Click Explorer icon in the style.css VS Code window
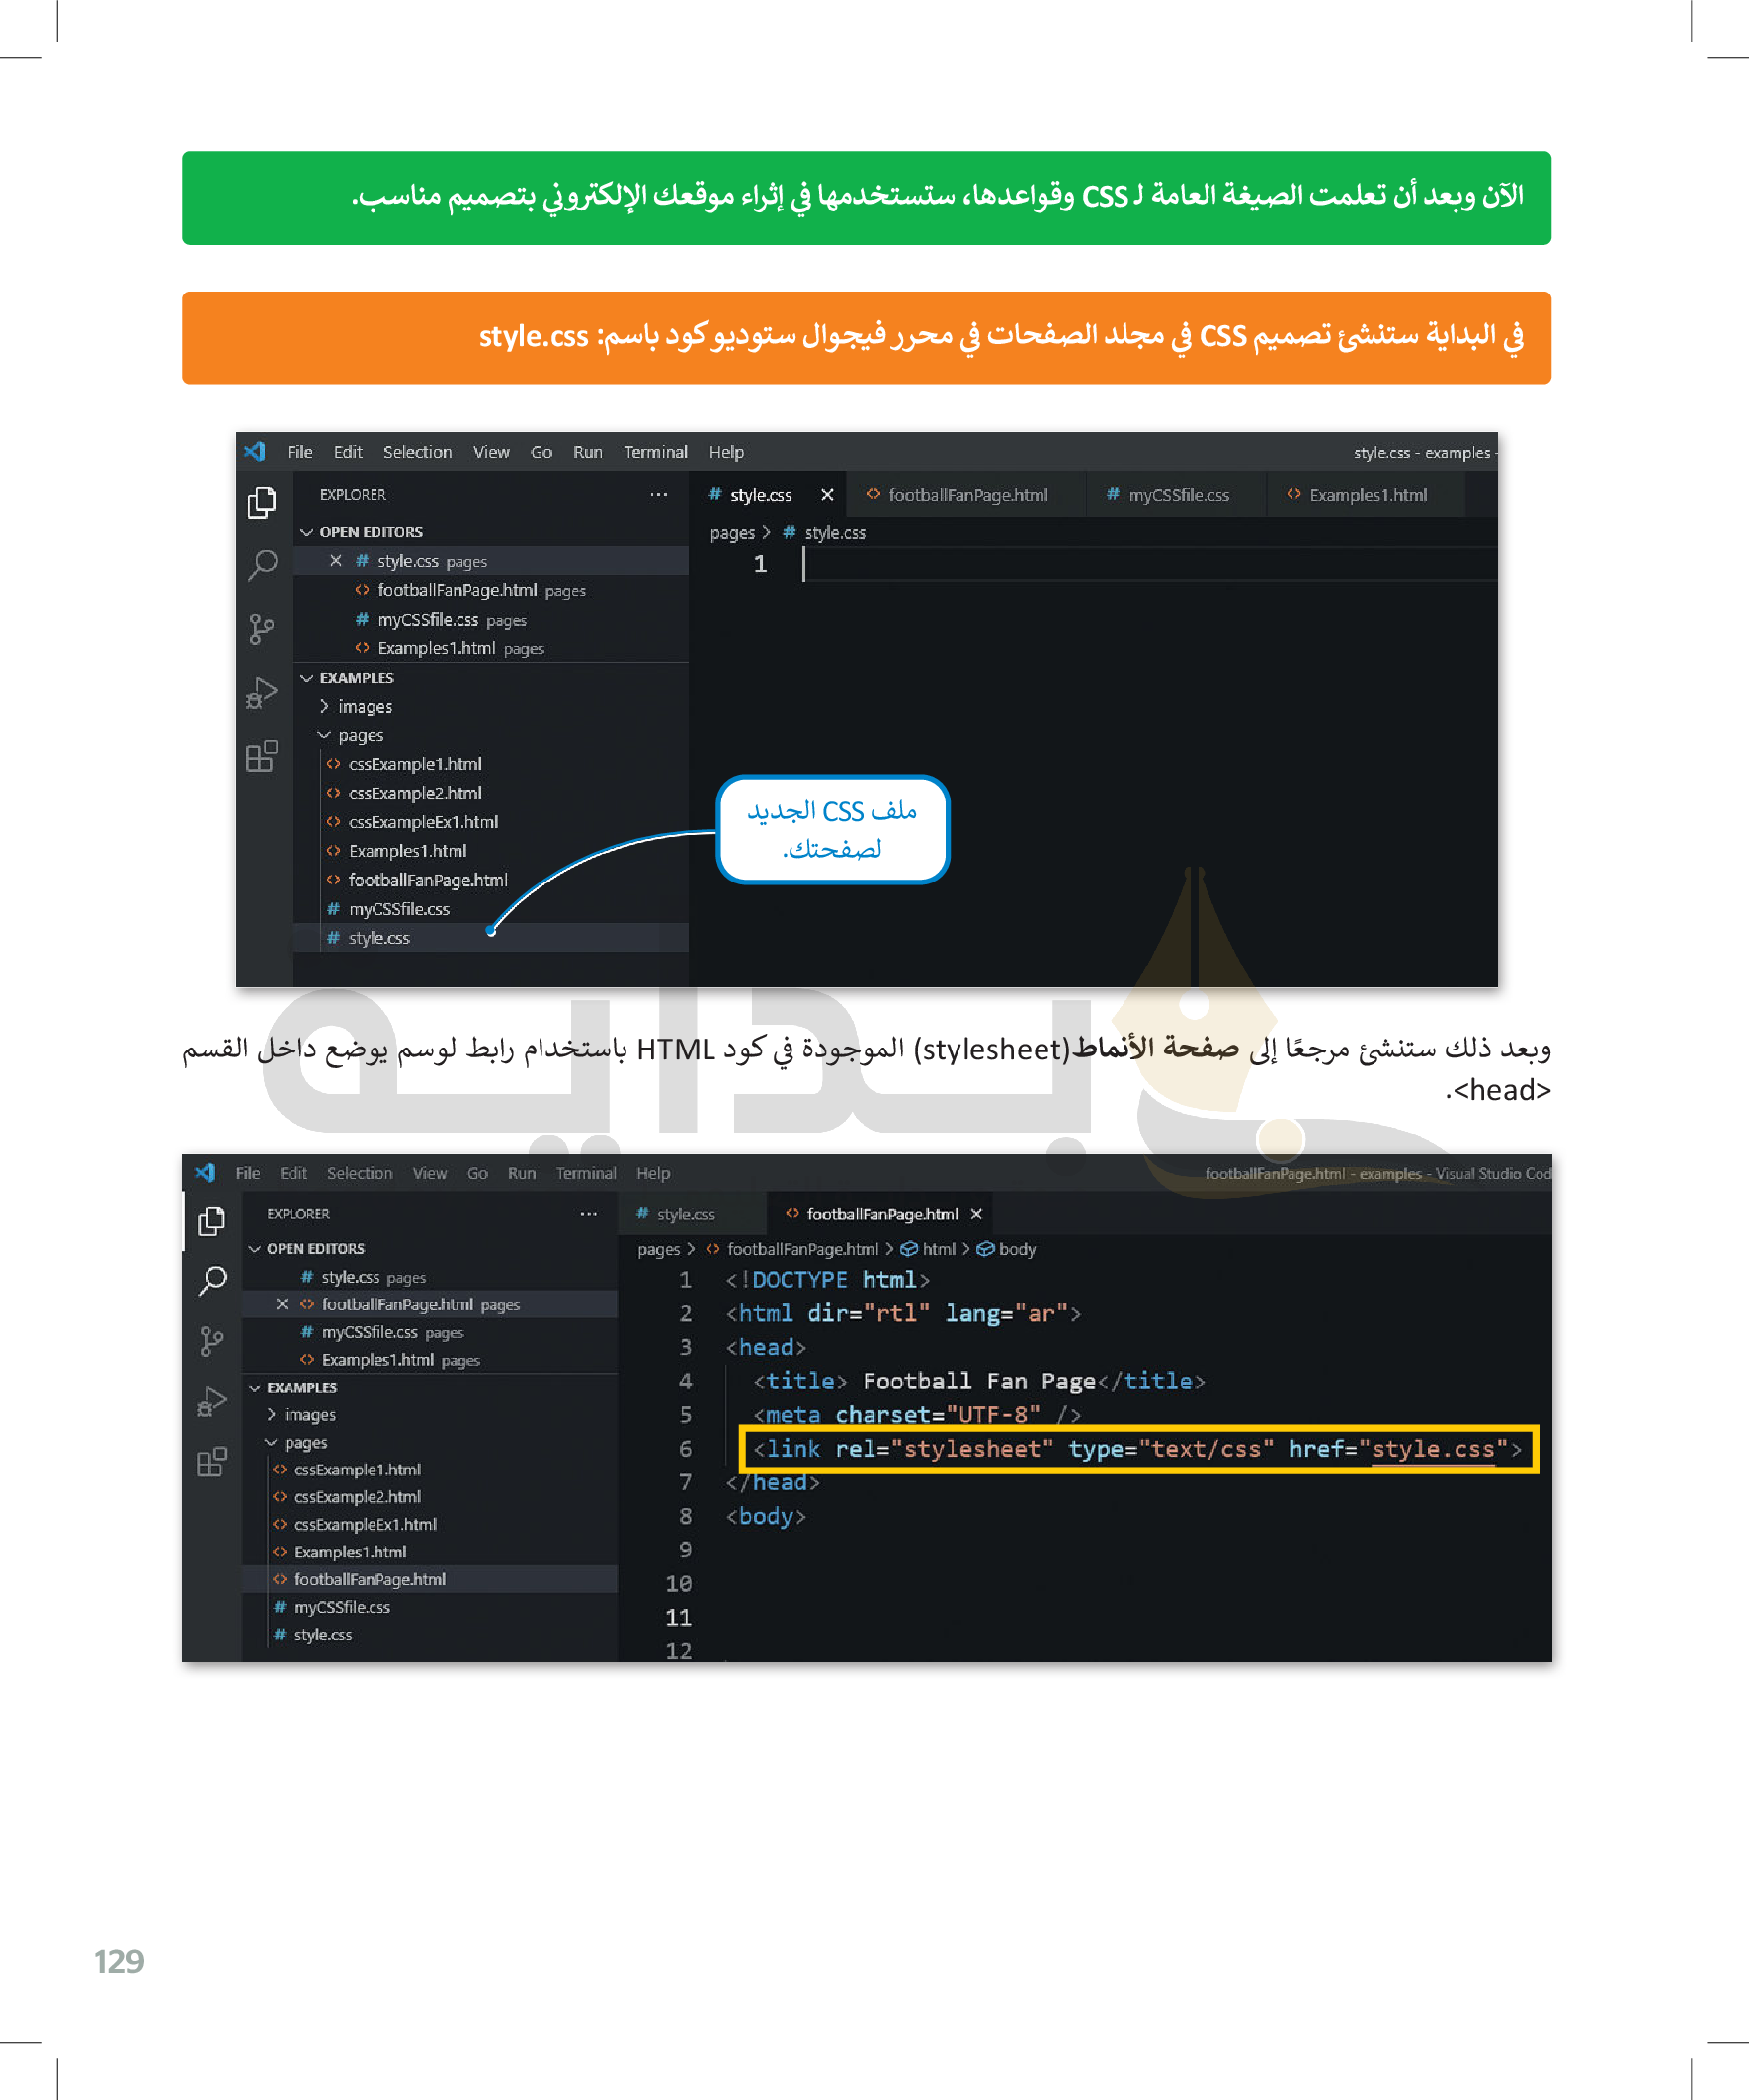This screenshot has height=2100, width=1749. tap(262, 502)
